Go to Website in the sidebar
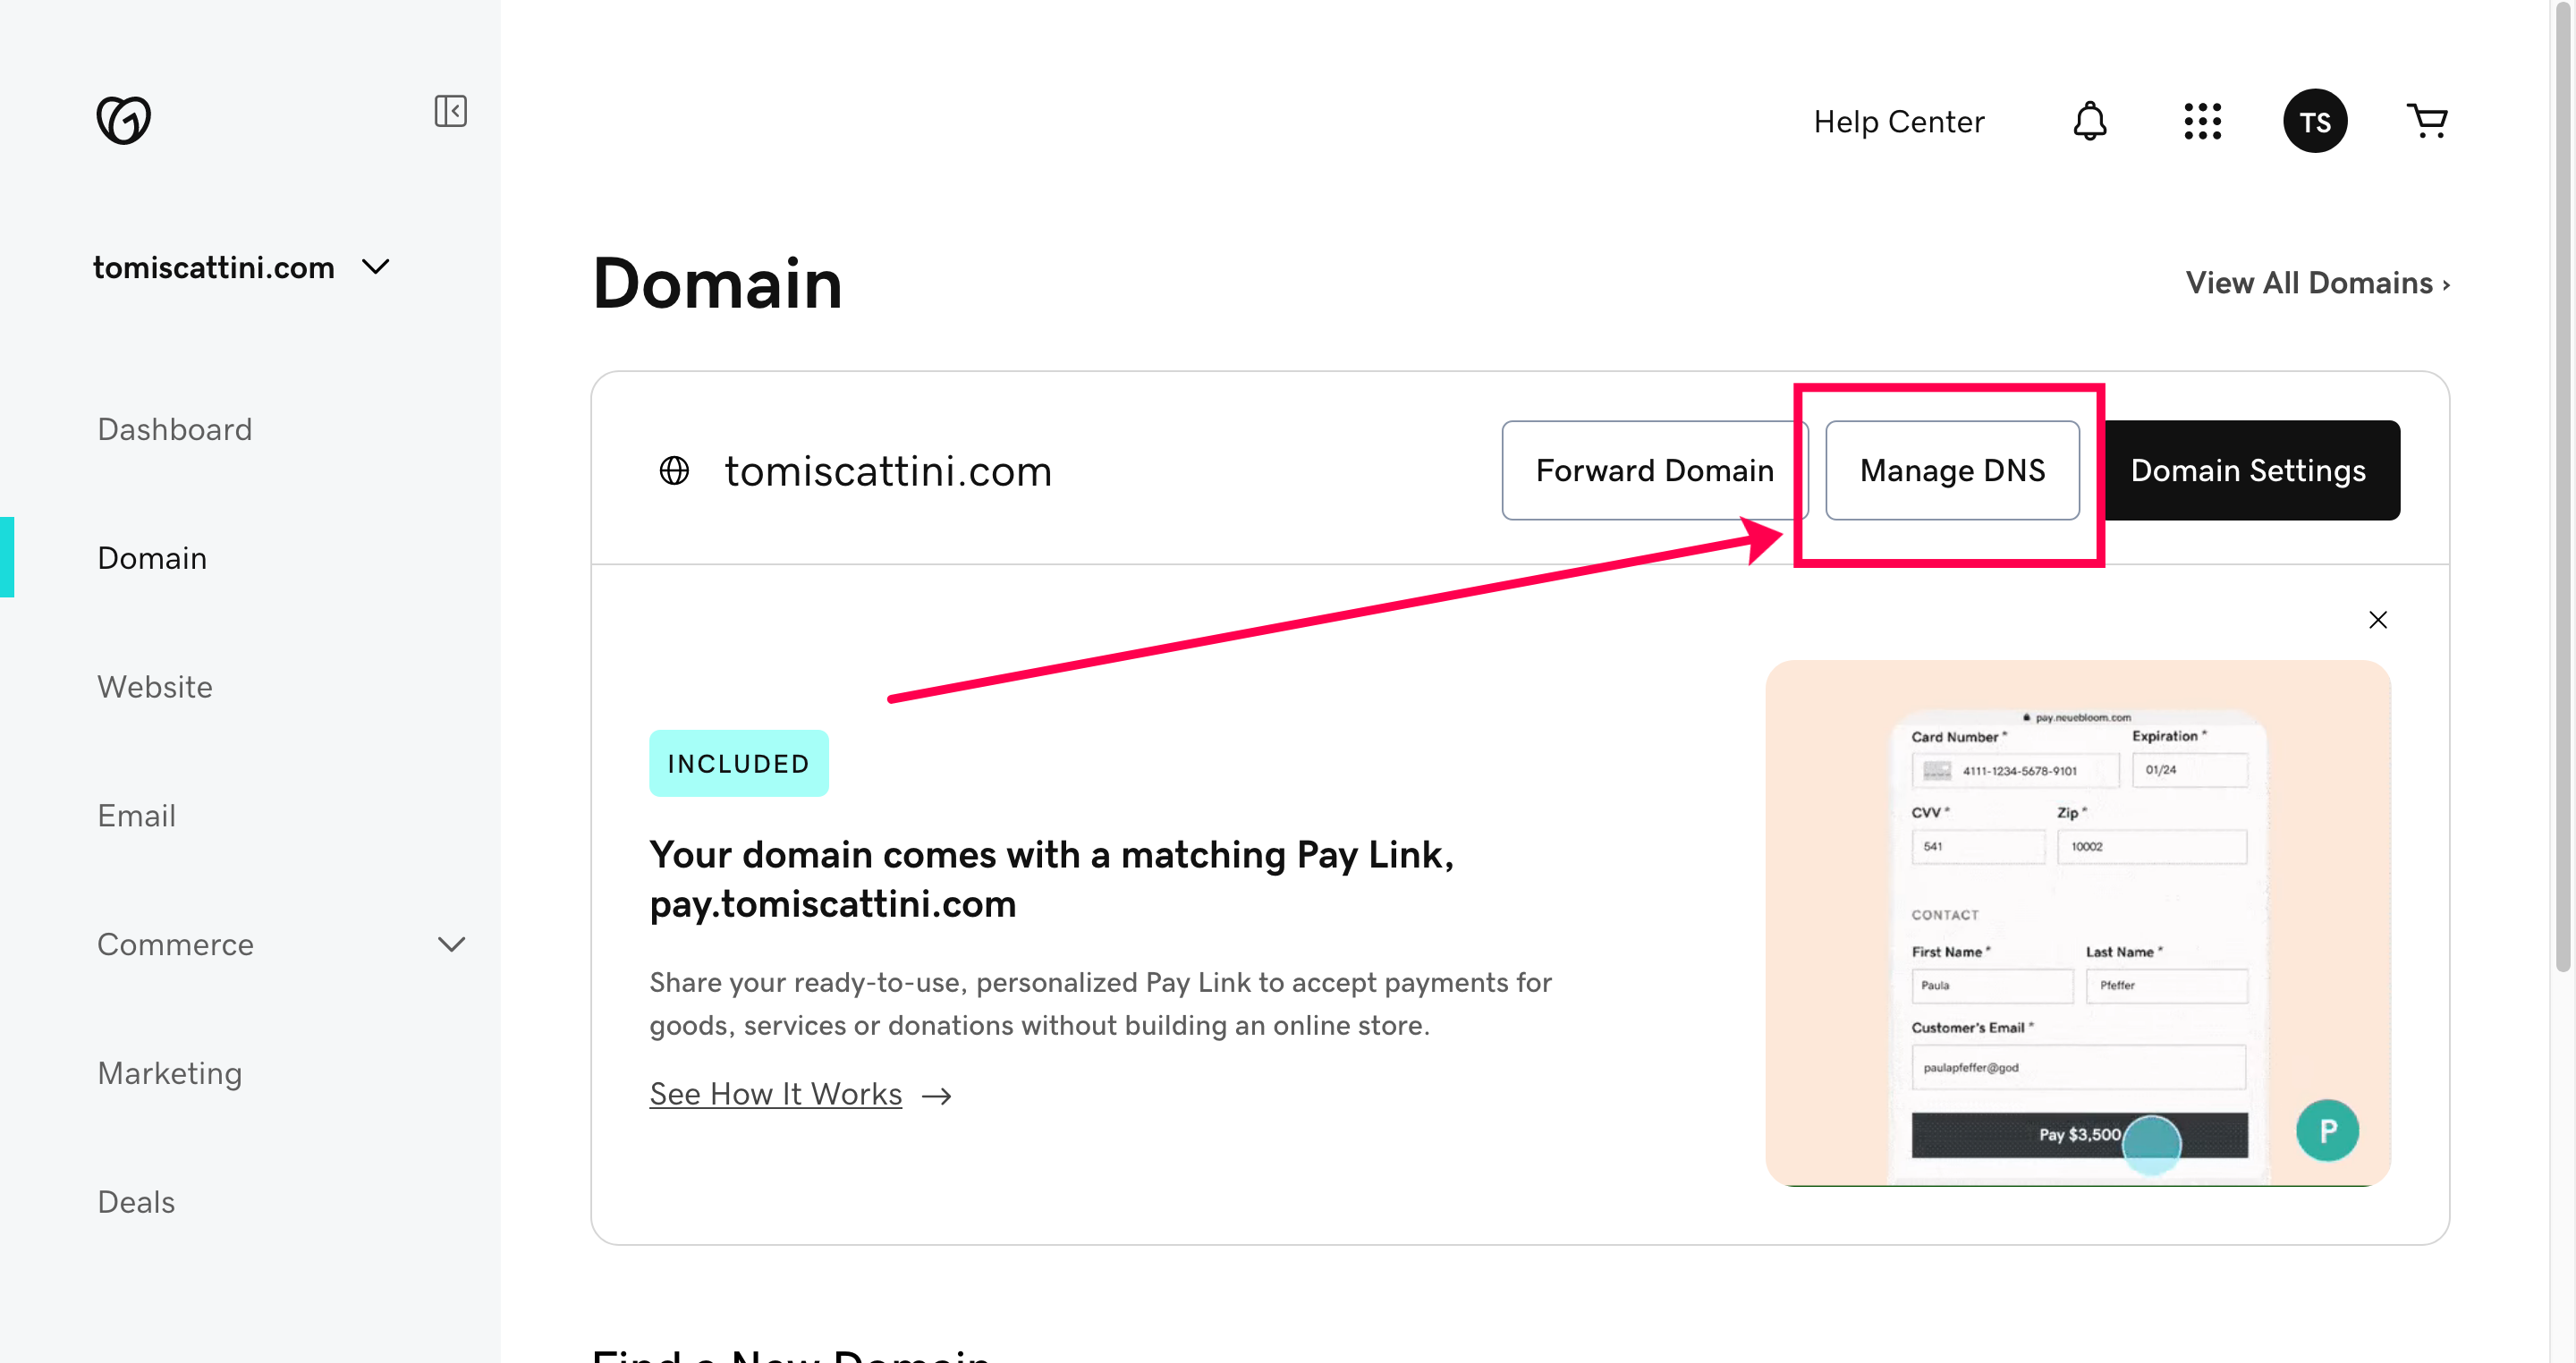 point(155,687)
